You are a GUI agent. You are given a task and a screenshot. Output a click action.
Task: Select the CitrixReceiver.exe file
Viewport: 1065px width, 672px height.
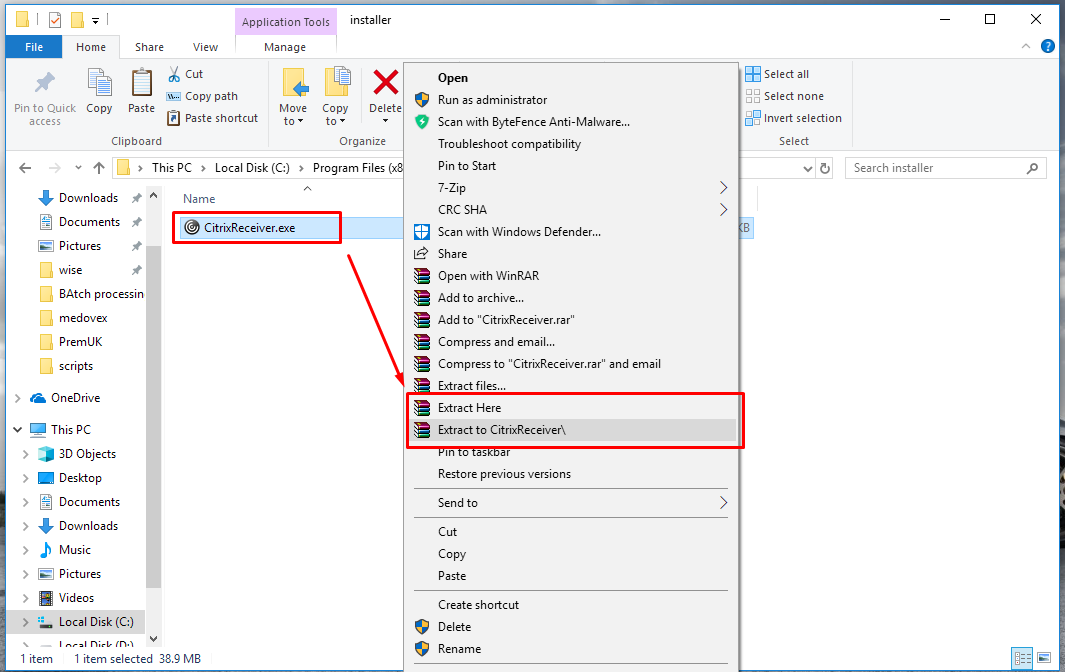coord(249,228)
